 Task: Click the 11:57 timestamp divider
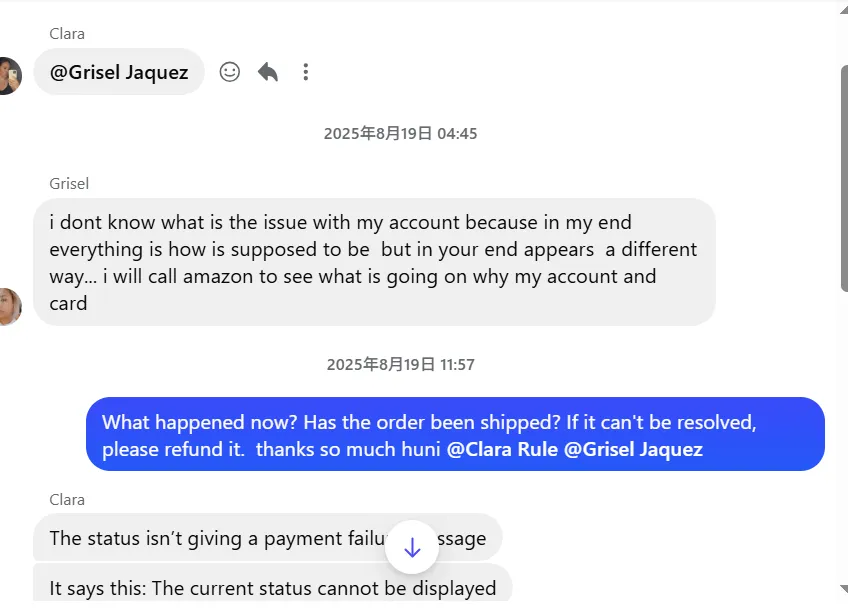(x=400, y=364)
